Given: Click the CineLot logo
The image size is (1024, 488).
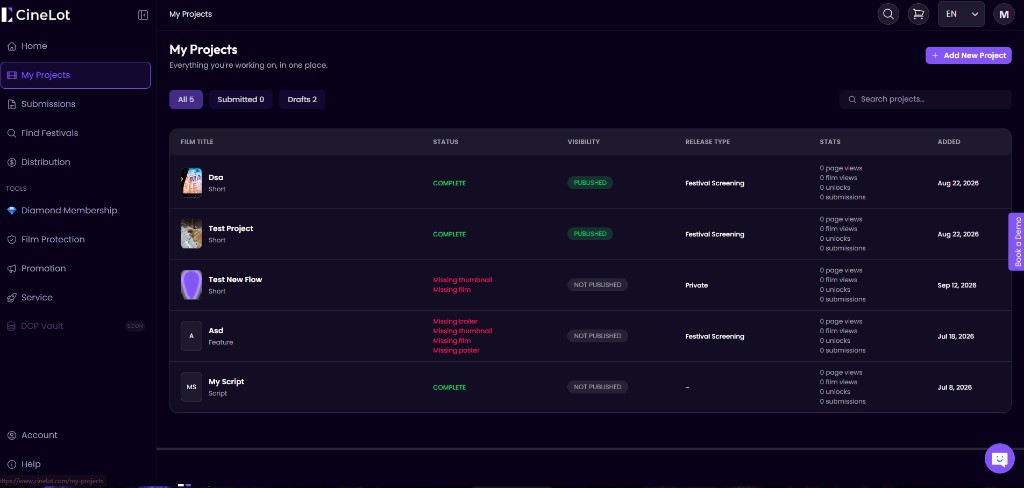Looking at the screenshot, I should coord(36,14).
